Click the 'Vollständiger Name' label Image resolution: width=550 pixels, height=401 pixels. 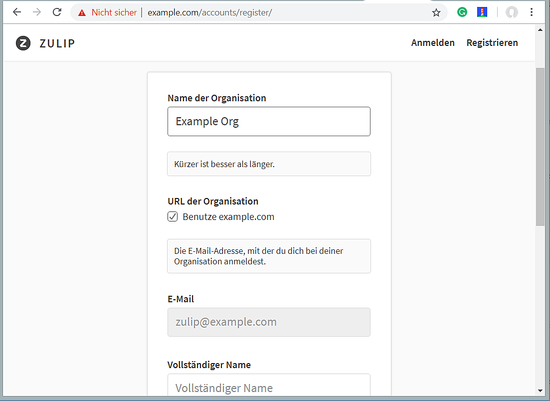tap(209, 365)
